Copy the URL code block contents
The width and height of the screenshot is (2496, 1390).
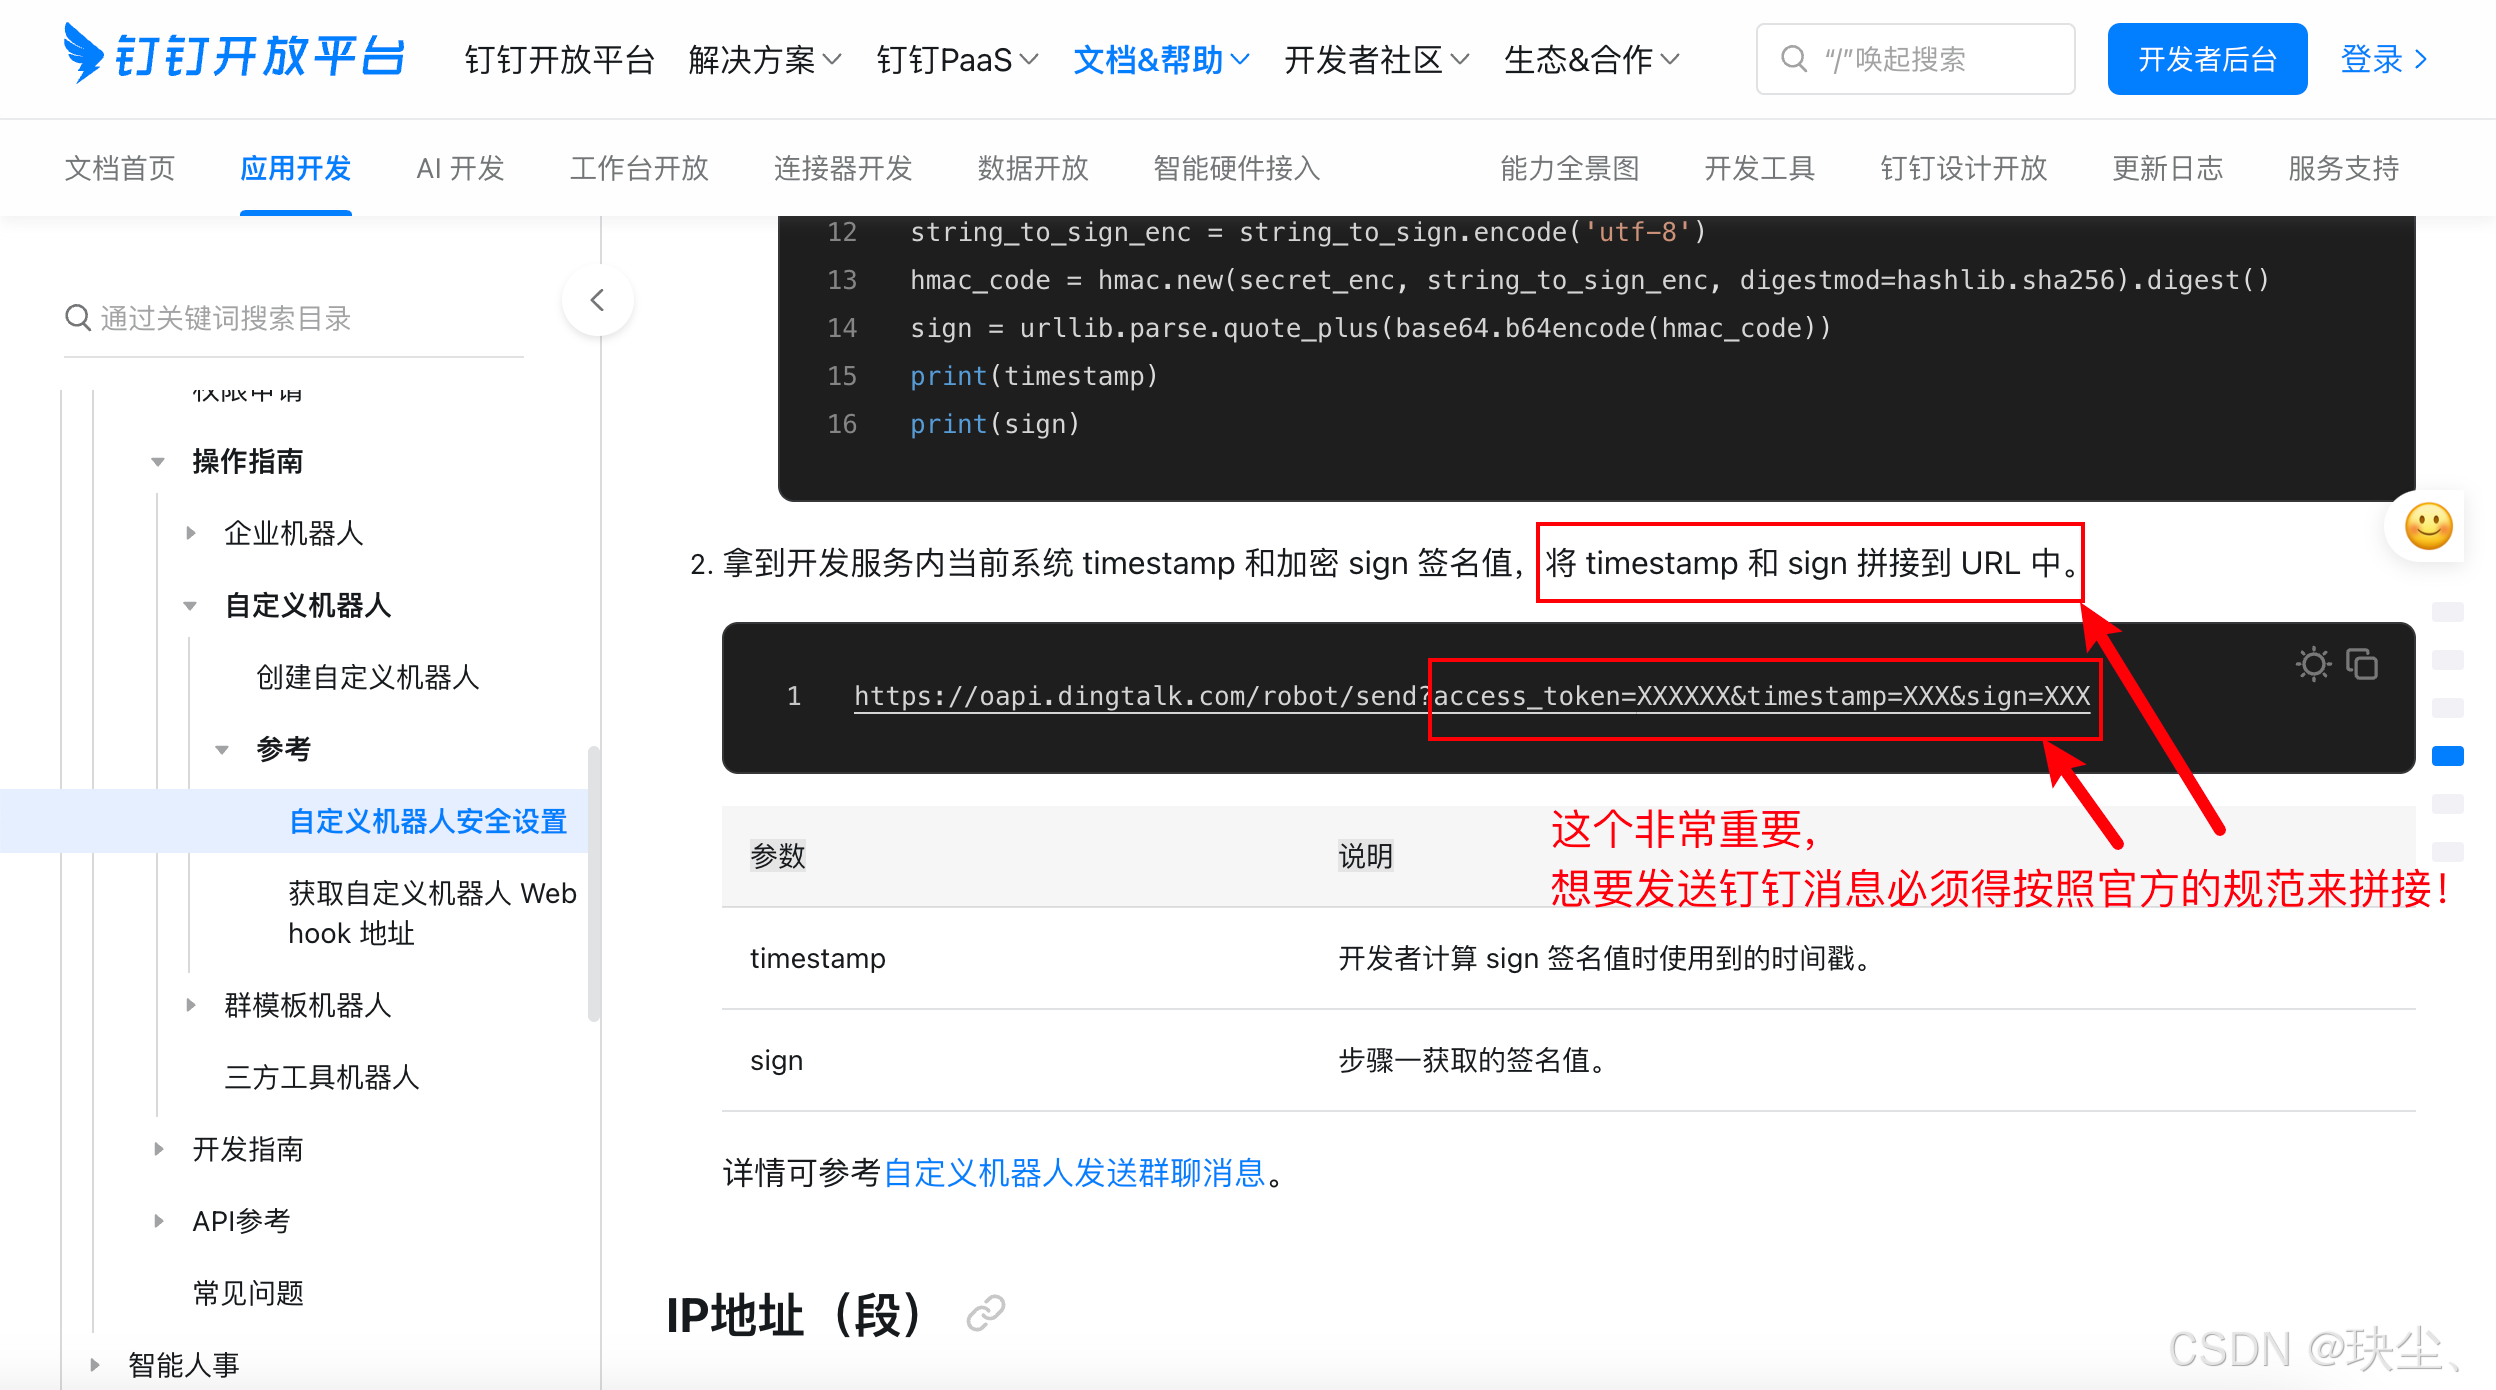(2363, 664)
